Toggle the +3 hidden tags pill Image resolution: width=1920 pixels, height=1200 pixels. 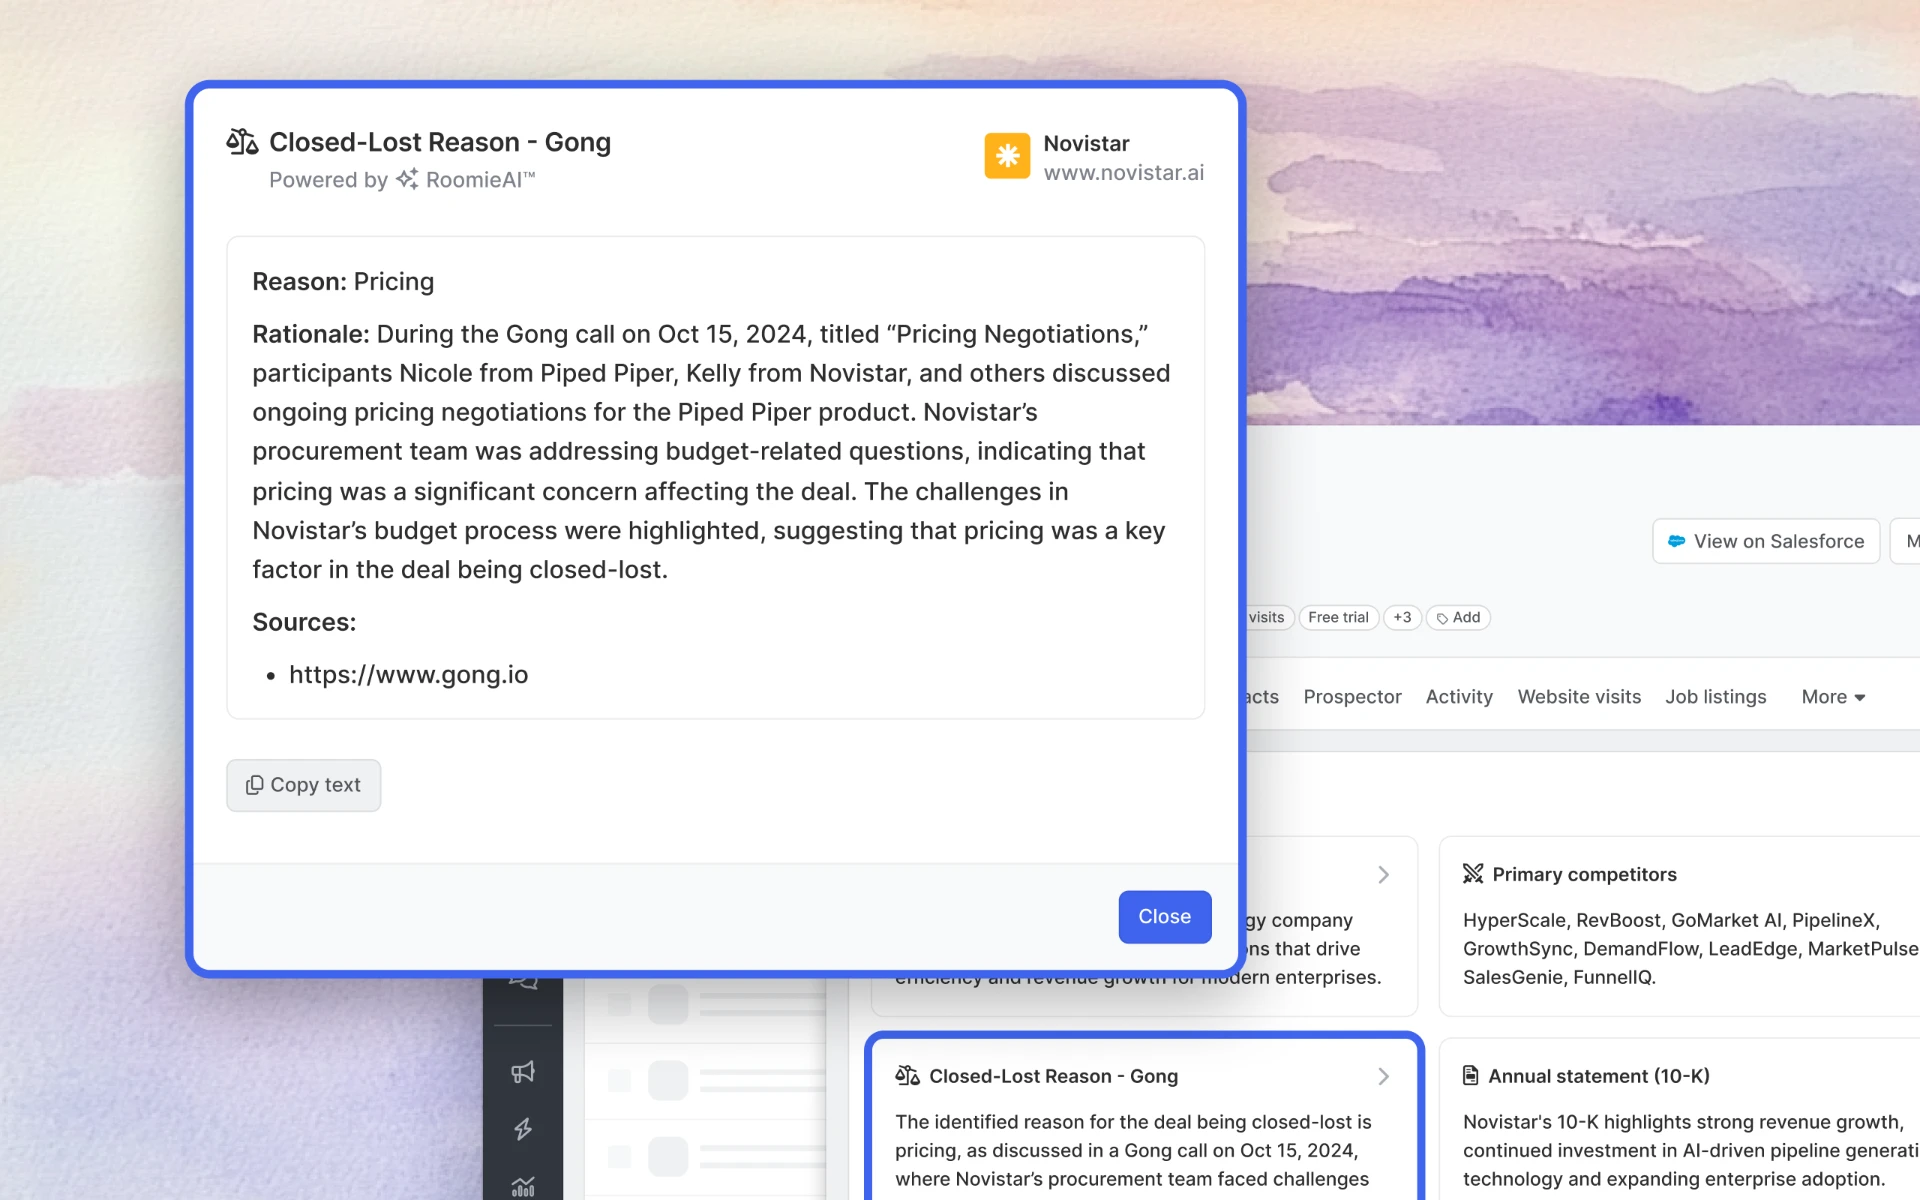click(x=1402, y=617)
